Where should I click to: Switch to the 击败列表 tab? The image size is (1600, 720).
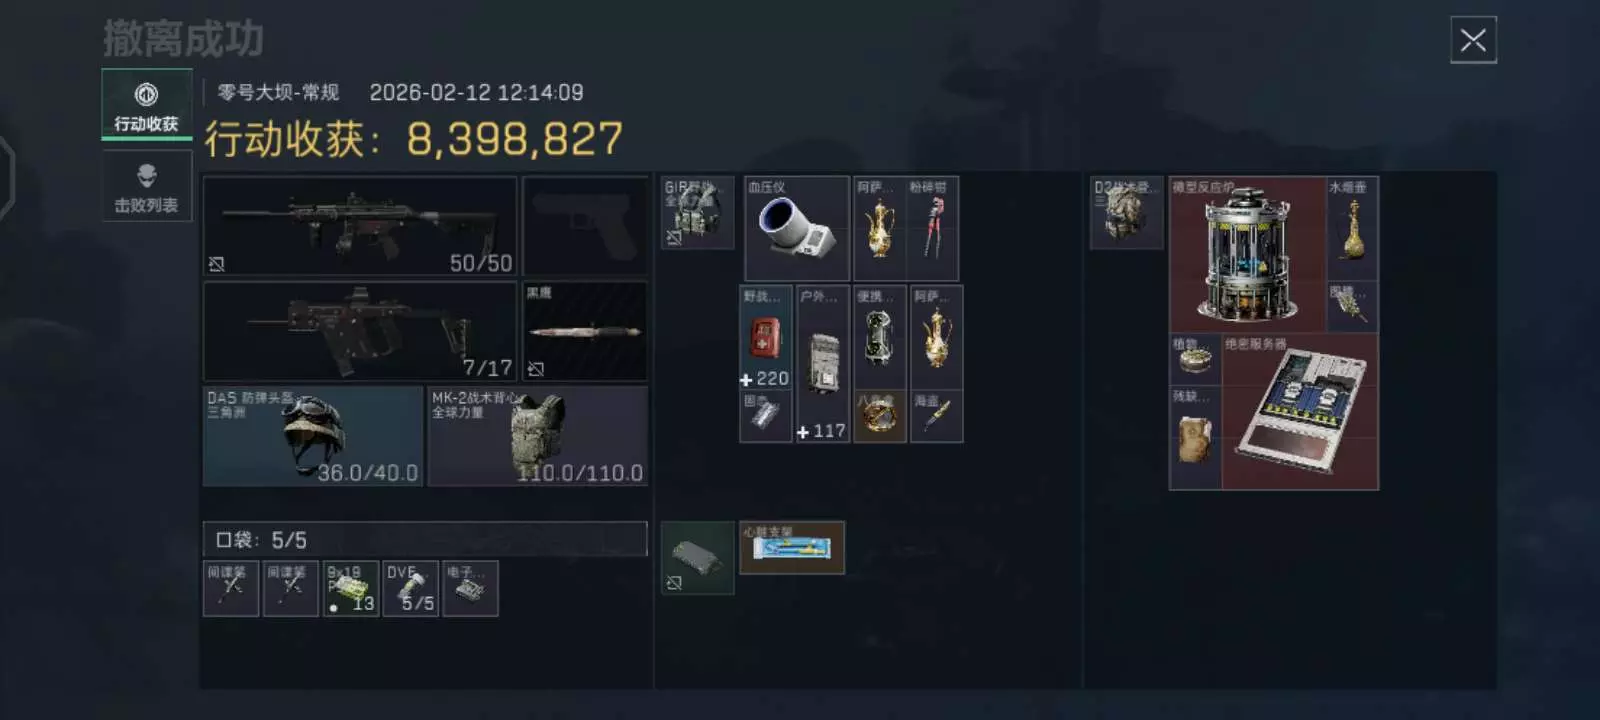coord(146,186)
